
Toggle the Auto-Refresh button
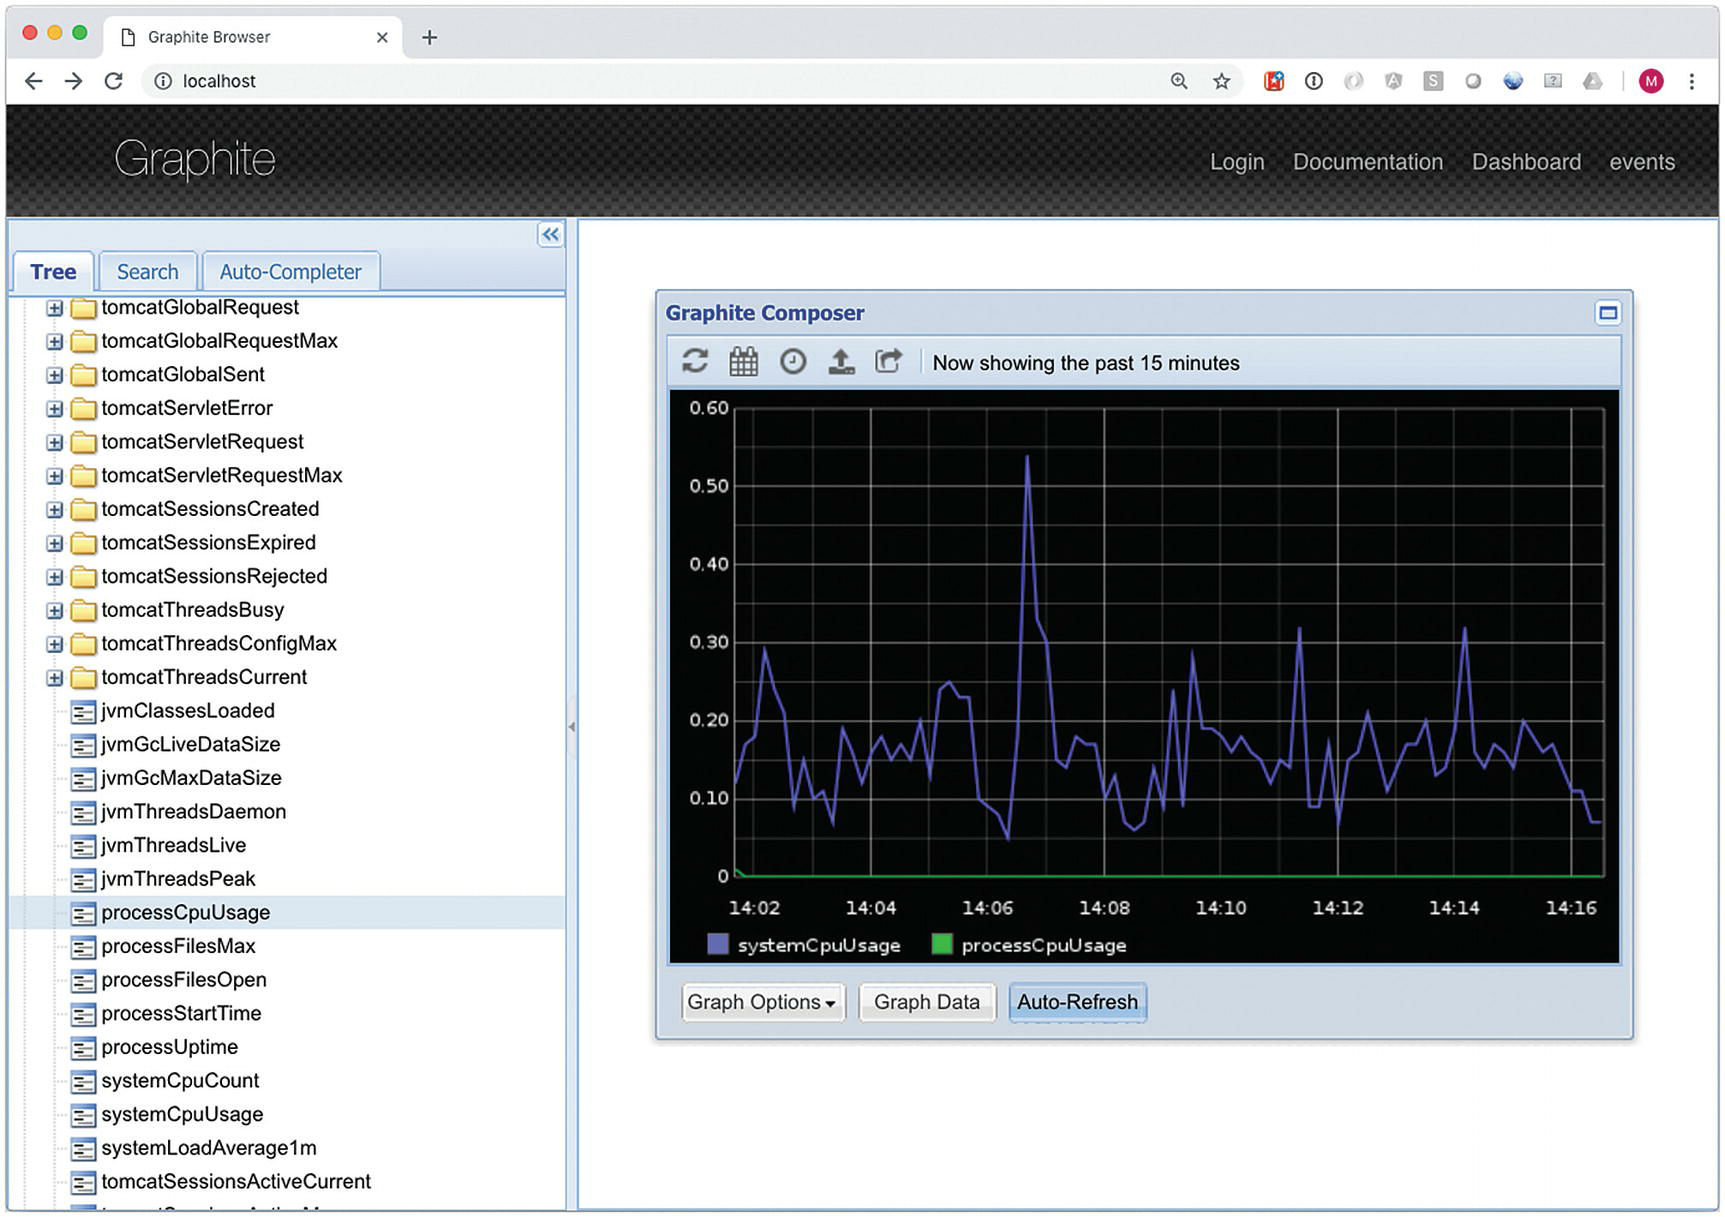coord(1077,1002)
